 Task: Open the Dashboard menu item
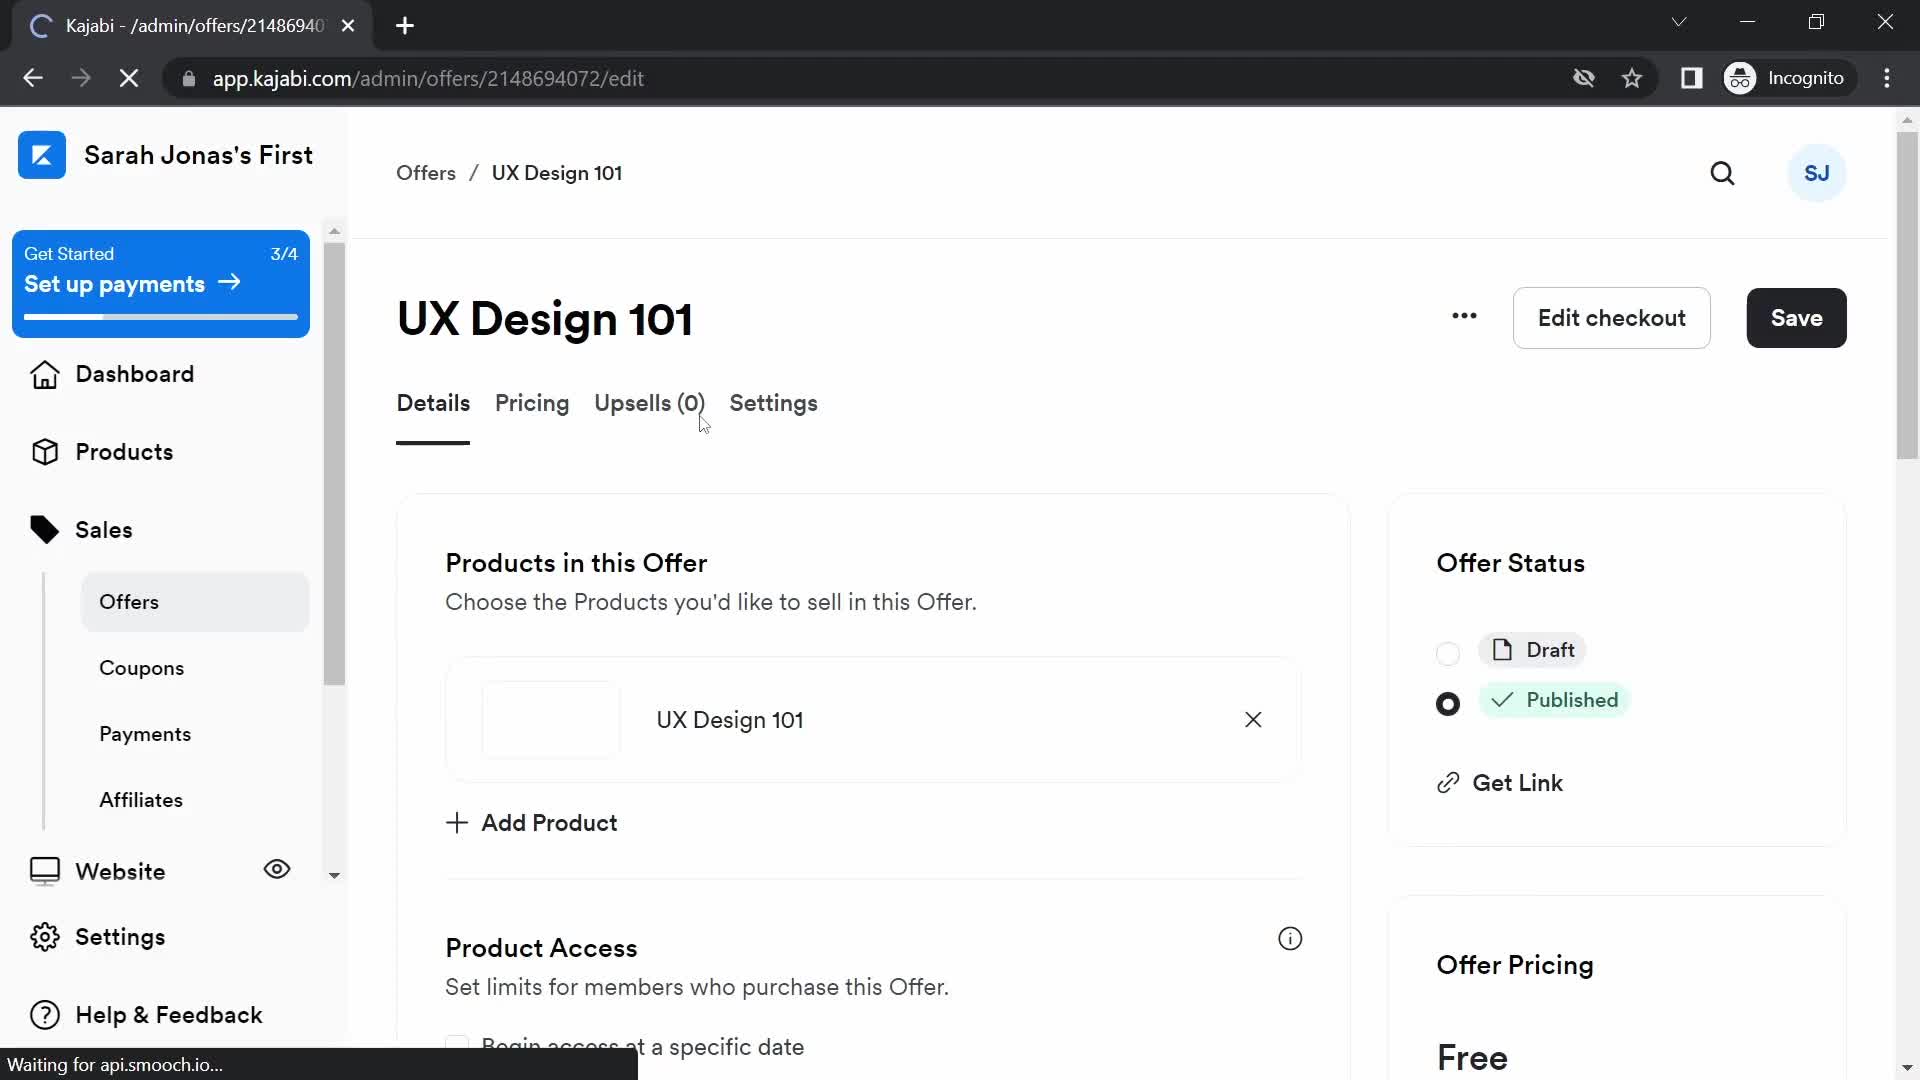point(134,374)
